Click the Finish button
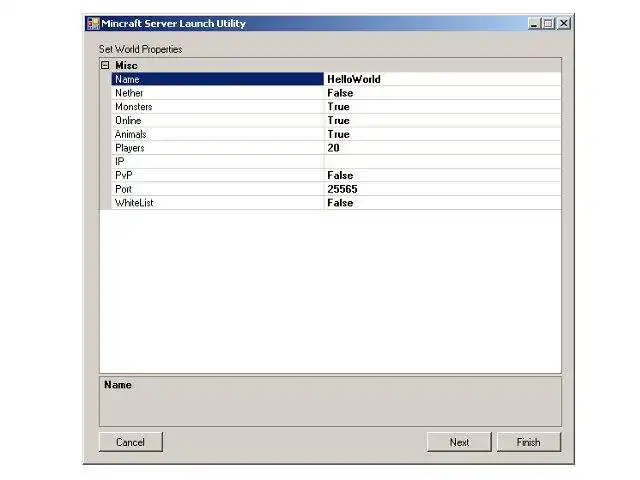 pyautogui.click(x=529, y=442)
